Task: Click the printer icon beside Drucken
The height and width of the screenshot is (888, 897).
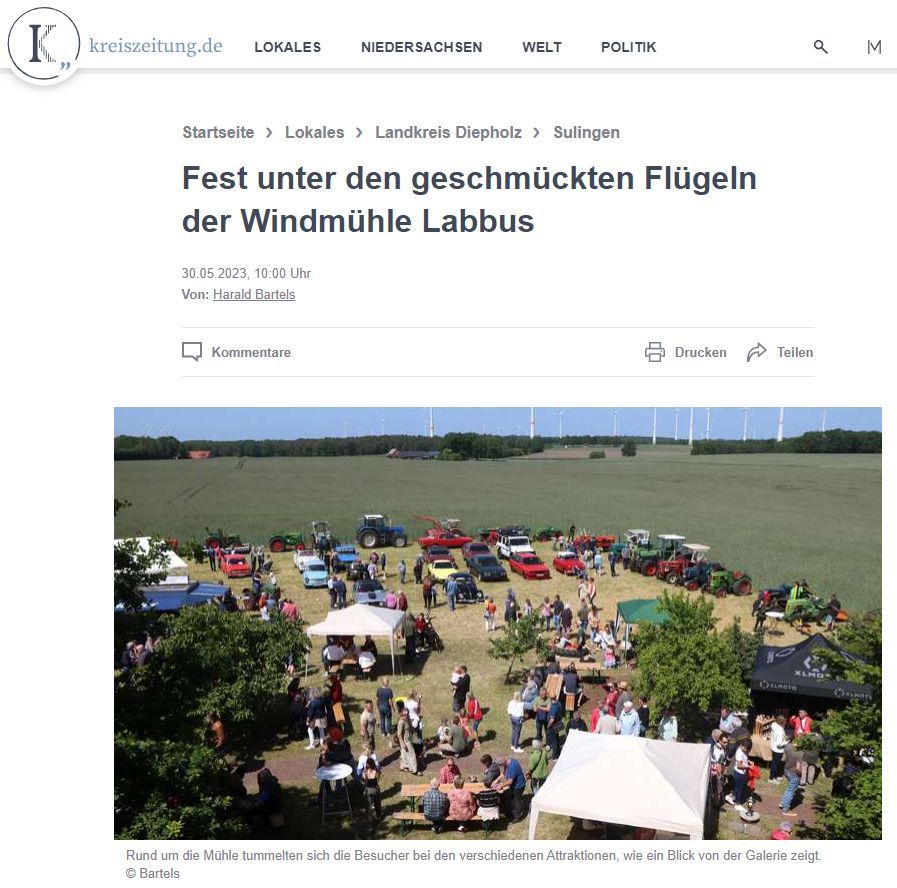Action: point(655,352)
